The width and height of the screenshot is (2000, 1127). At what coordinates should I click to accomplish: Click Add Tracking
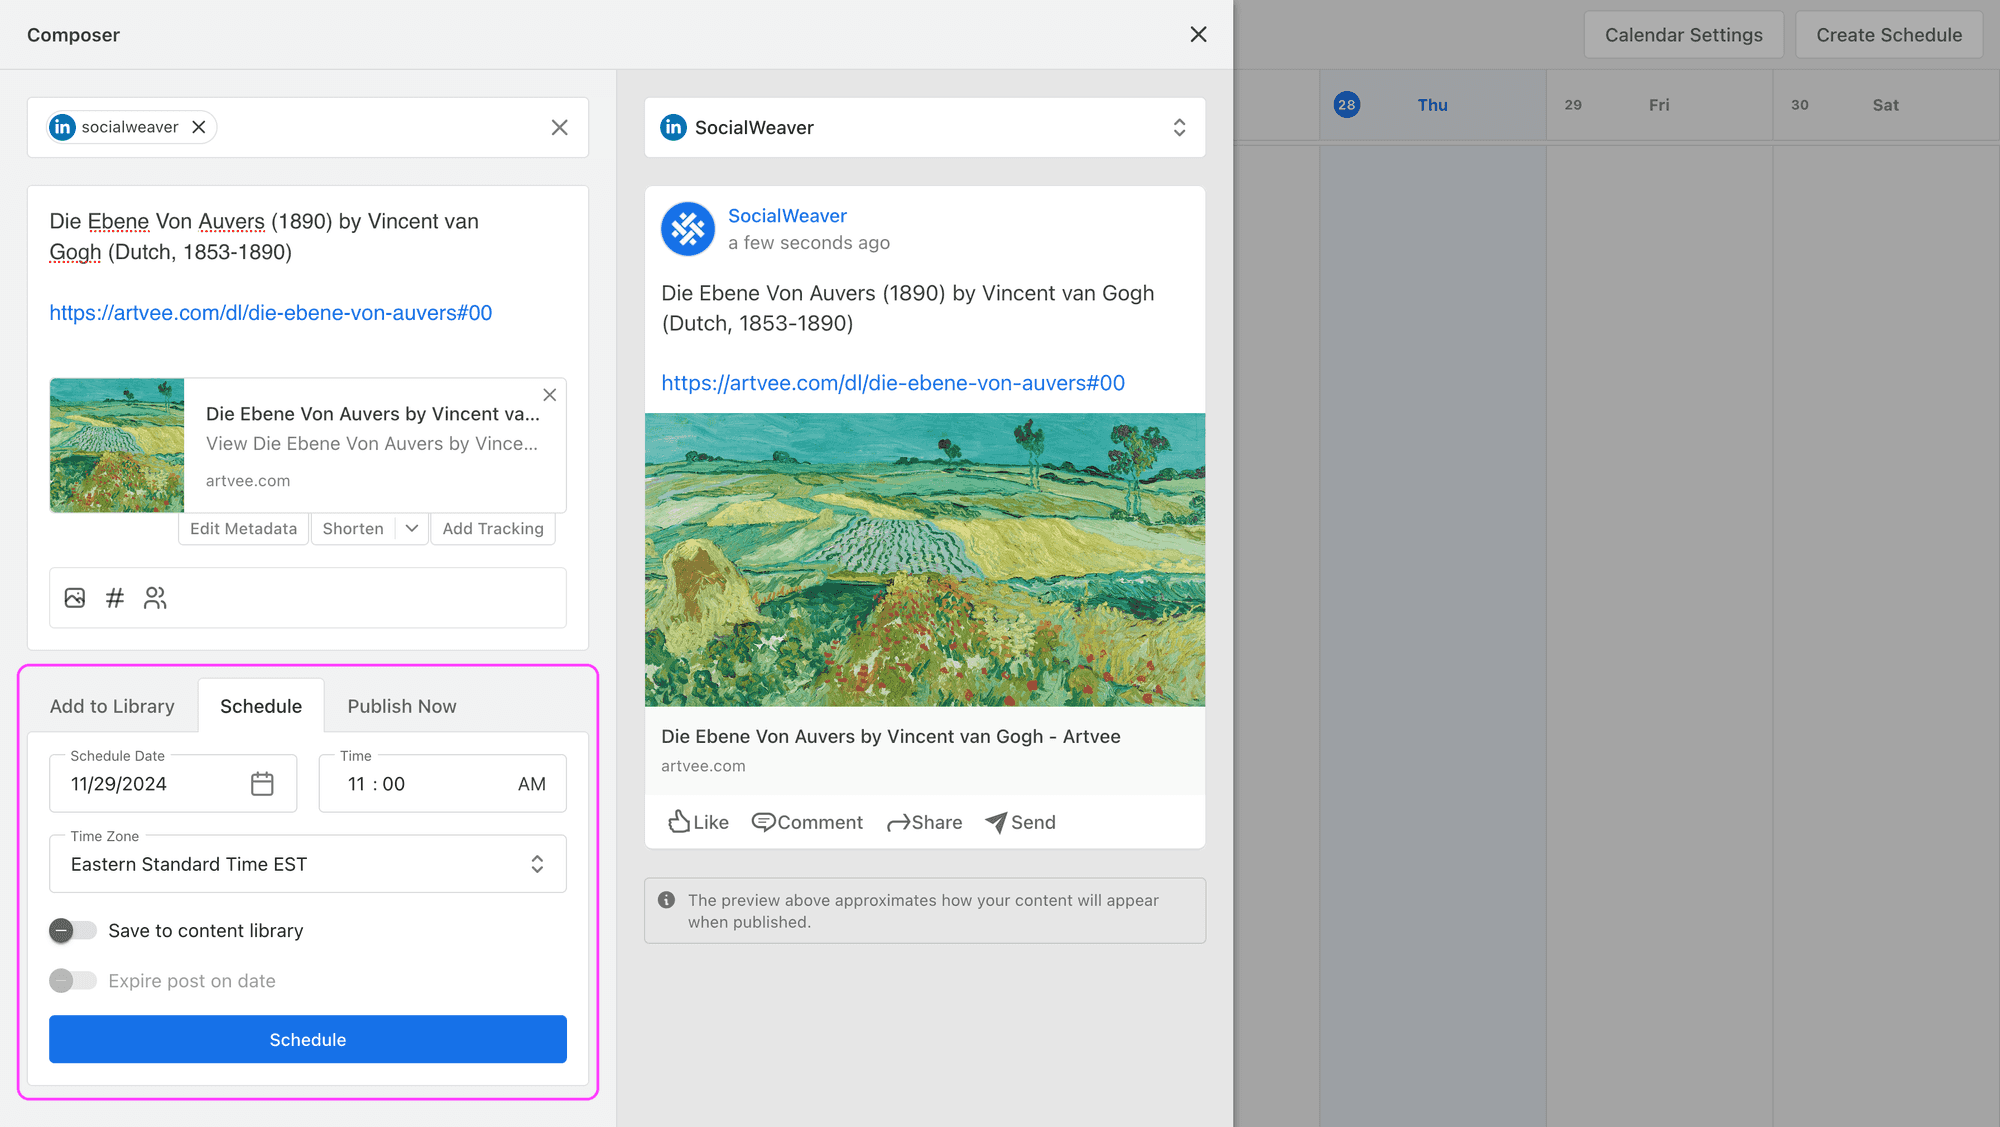(x=493, y=528)
